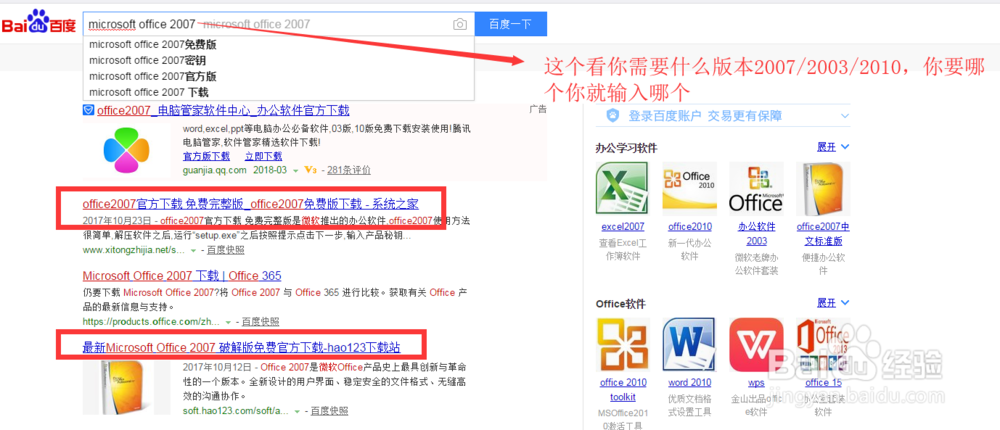
Task: Click the guanjia.qq.com URL text
Action: pos(214,170)
